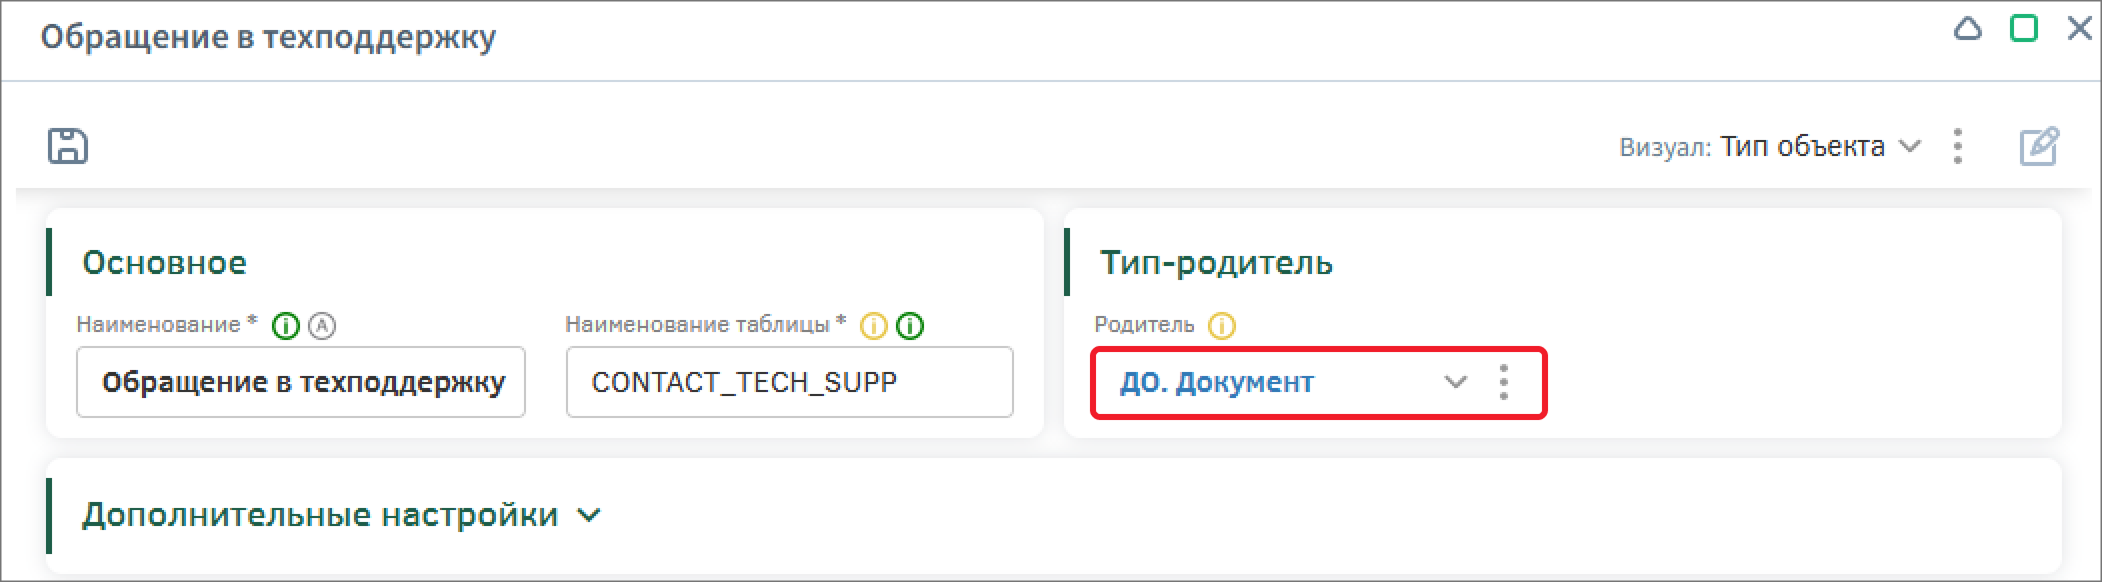The image size is (2102, 582).
Task: Click the yellow info icon beside Родитель
Action: coord(1222,326)
